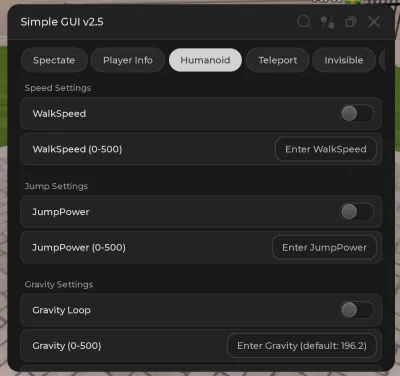
Task: Click the partially hidden tab after Invisible
Action: [382, 60]
